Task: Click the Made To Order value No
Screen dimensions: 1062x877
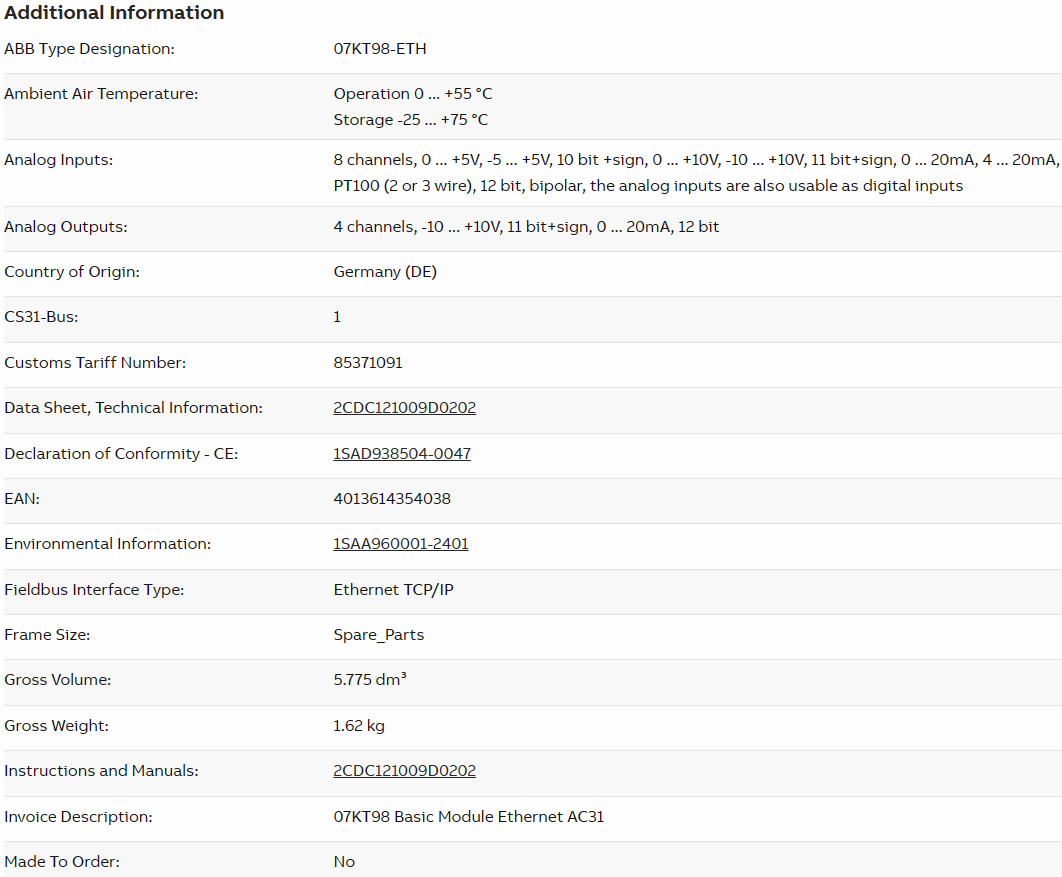Action: [344, 862]
